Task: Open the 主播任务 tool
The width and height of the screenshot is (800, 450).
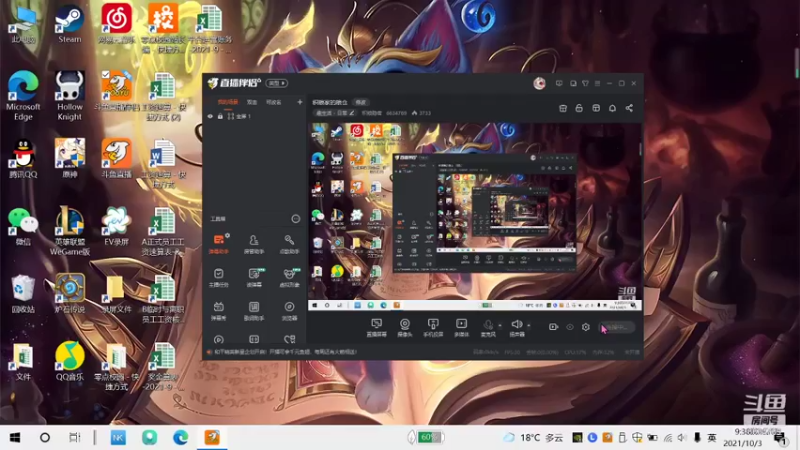Action: [218, 277]
